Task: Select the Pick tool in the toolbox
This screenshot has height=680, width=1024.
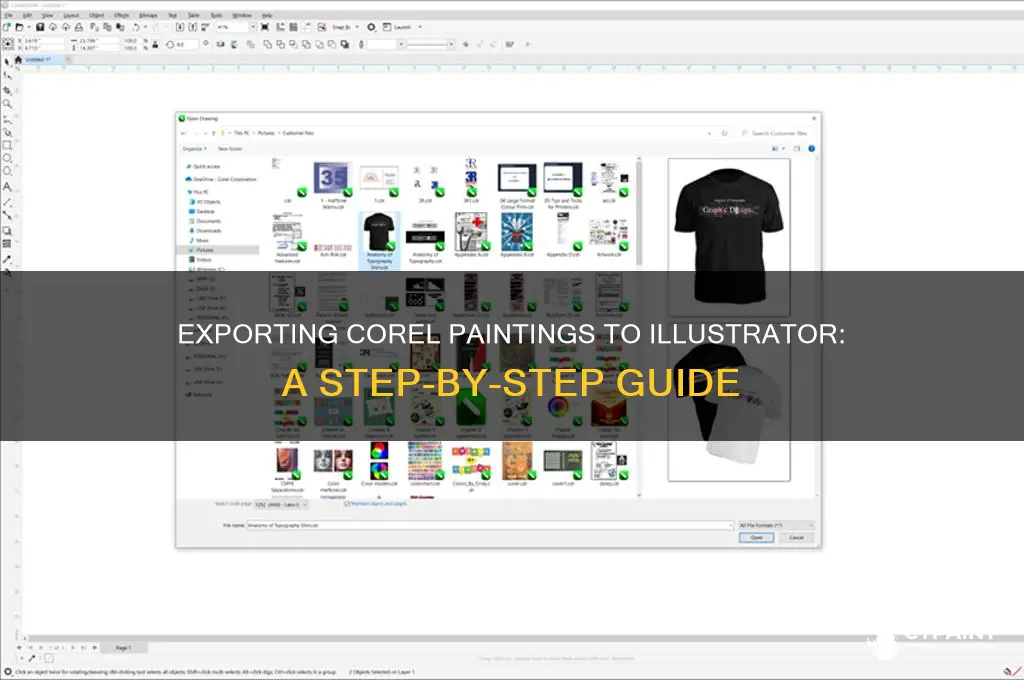Action: point(7,61)
